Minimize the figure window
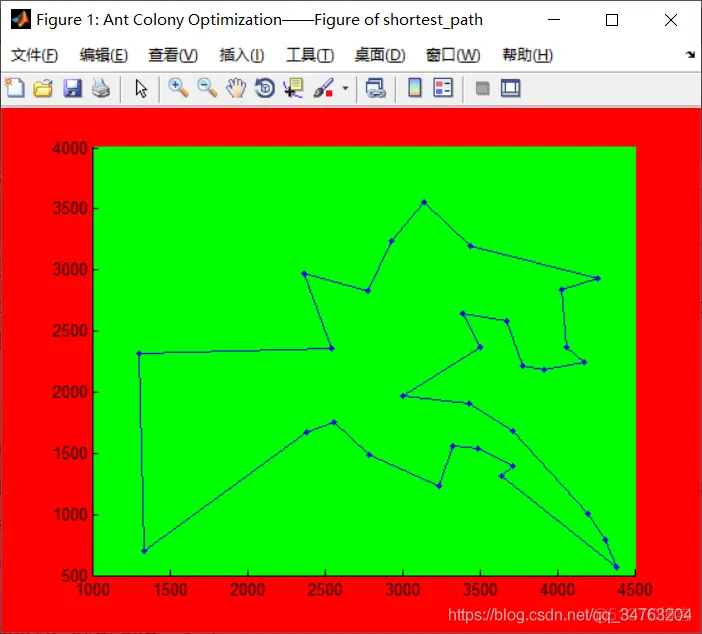Viewport: 702px width, 634px height. tap(554, 20)
